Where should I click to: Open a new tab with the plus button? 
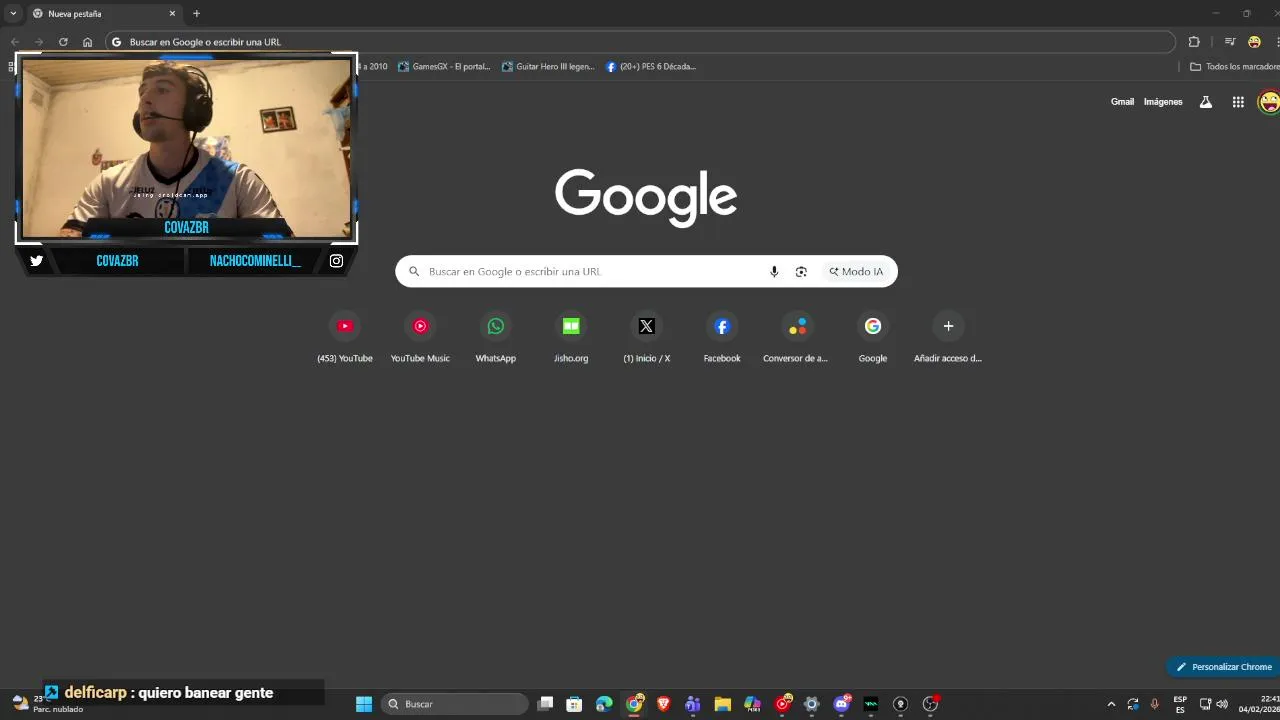(196, 14)
